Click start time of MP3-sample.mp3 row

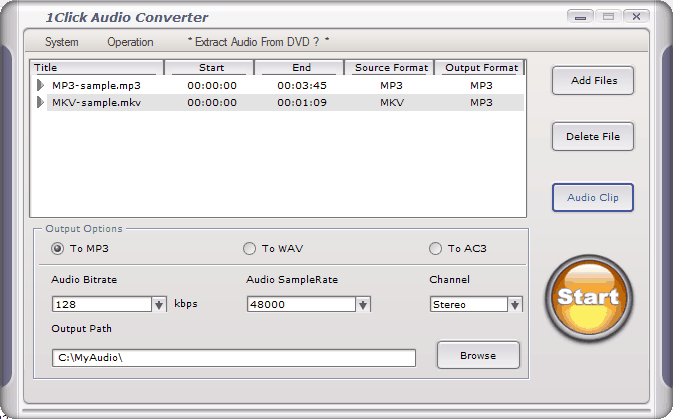[212, 85]
